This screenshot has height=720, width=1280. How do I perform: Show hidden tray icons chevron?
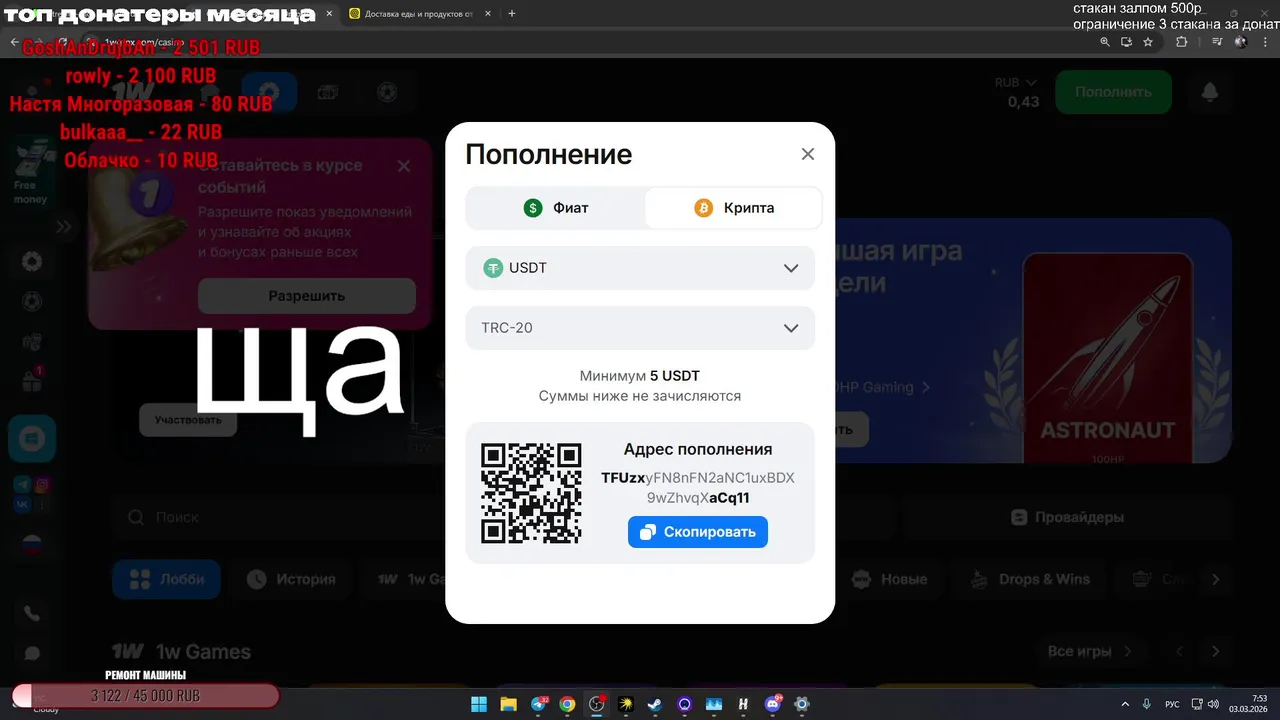pos(1125,704)
